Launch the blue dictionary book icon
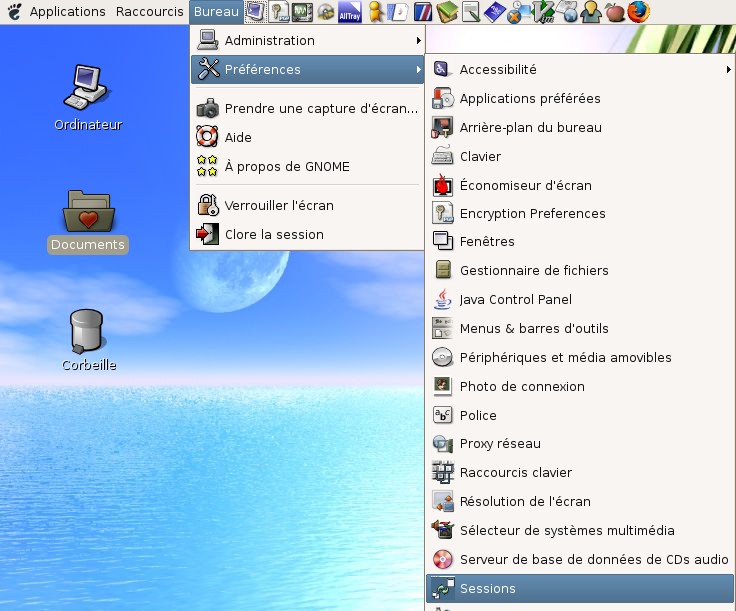Image resolution: width=736 pixels, height=611 pixels. pyautogui.click(x=494, y=12)
